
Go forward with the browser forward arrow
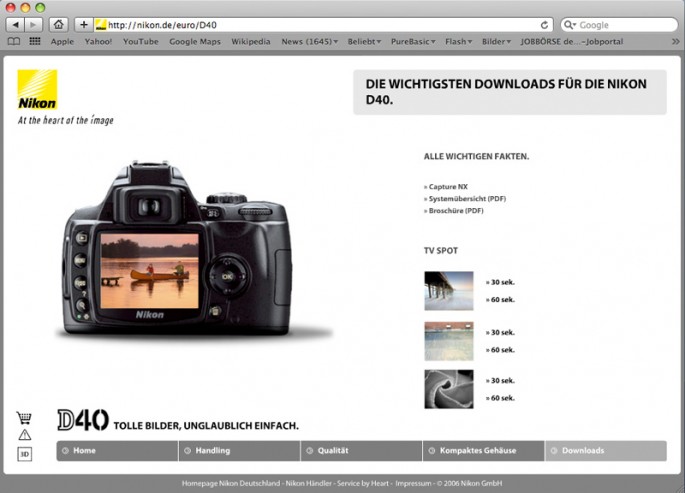[34, 25]
